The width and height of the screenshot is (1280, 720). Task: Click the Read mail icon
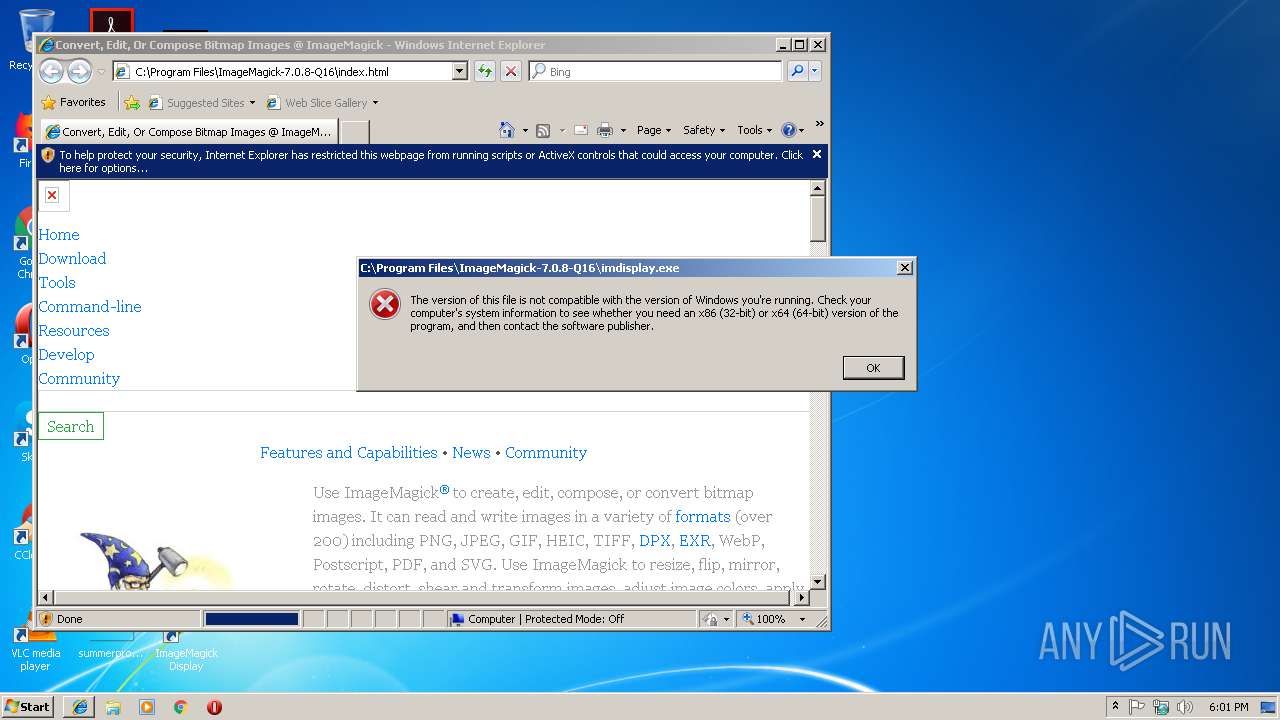580,130
